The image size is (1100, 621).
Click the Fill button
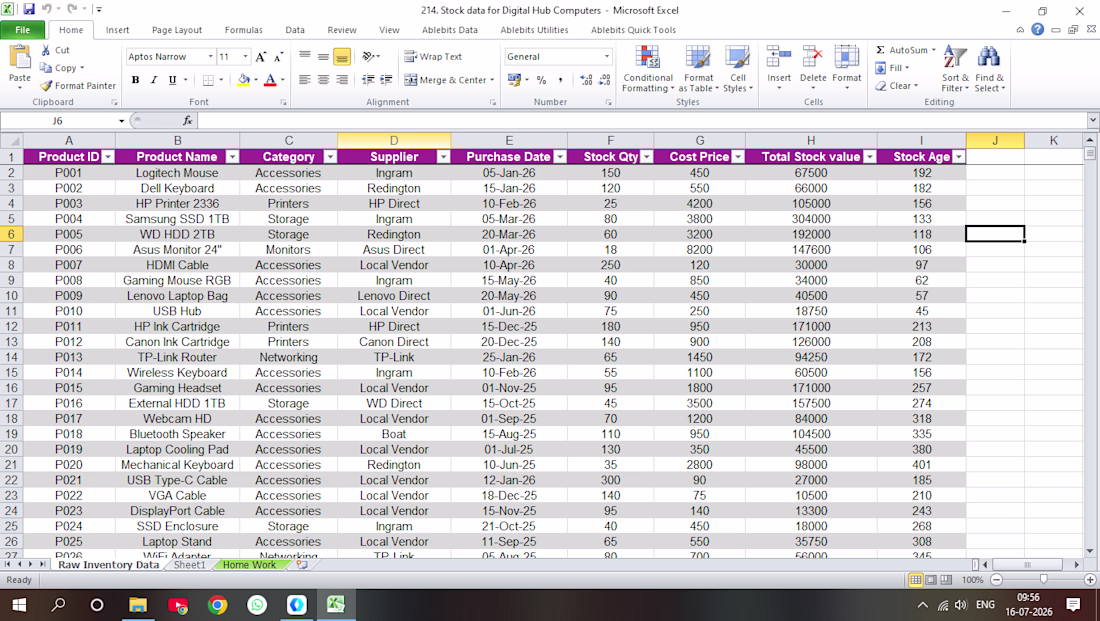point(892,68)
